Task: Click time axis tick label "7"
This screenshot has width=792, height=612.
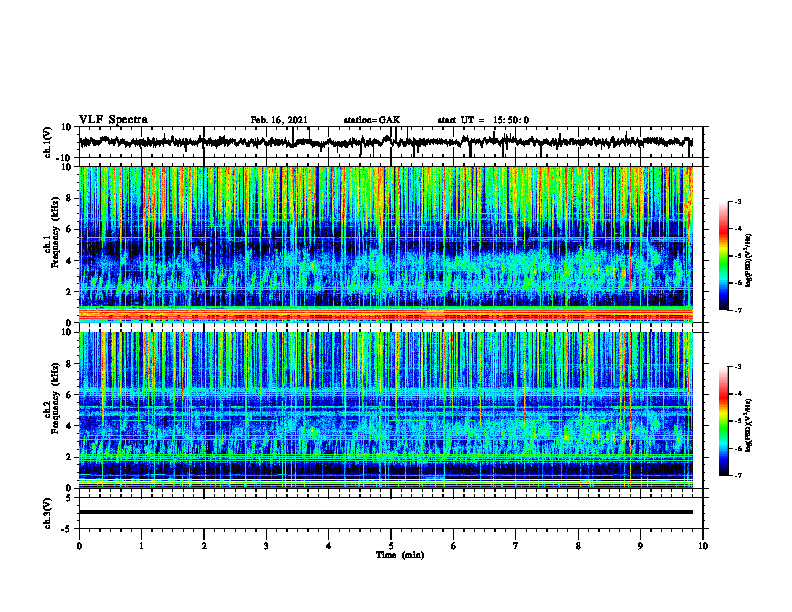Action: [x=516, y=546]
